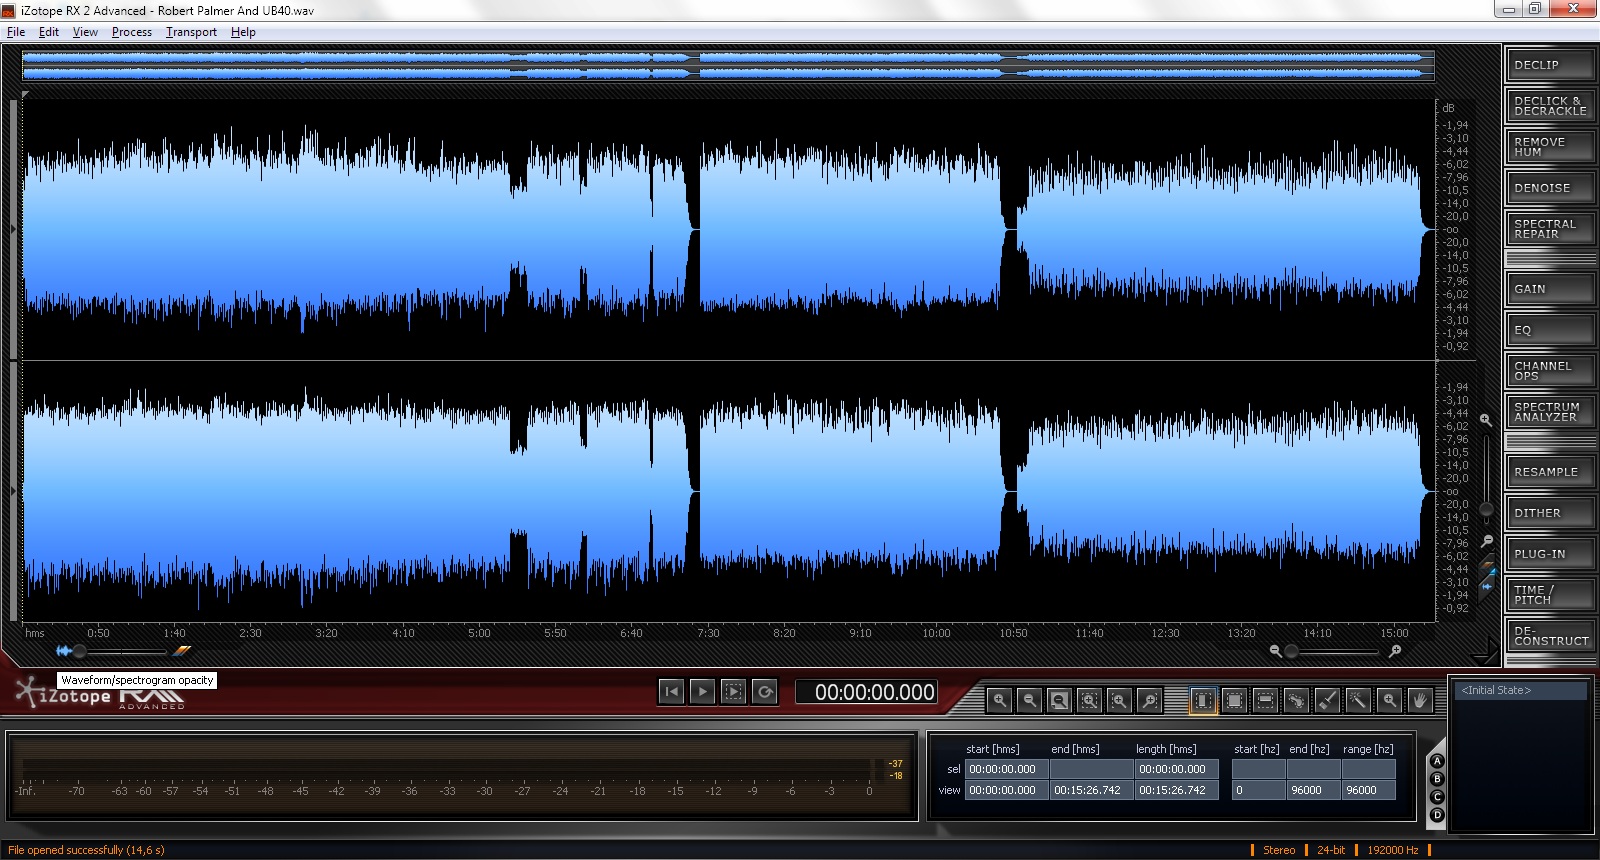The image size is (1600, 860).
Task: Select the grab hand tool
Action: point(1420,701)
